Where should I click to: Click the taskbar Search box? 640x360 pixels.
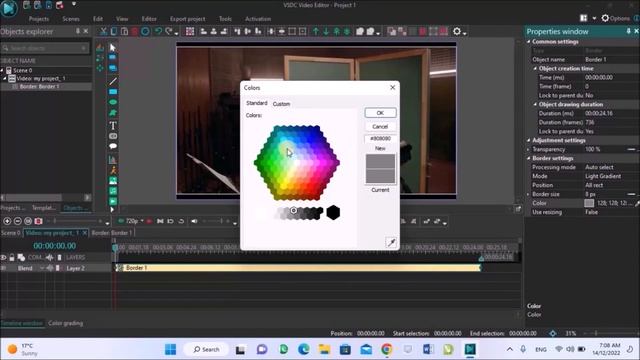[207, 349]
